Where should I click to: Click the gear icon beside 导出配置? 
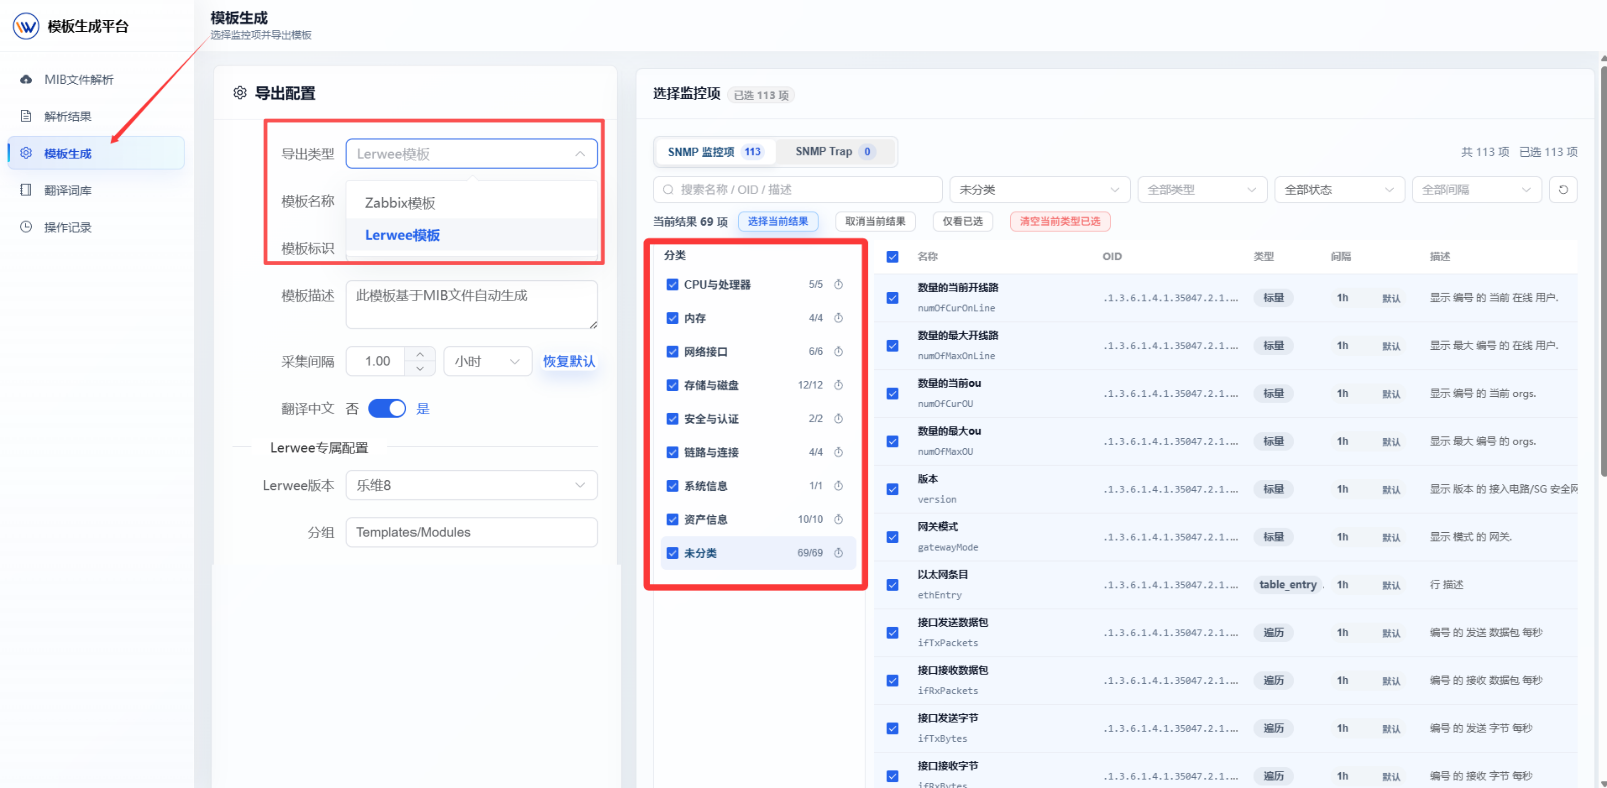pos(240,93)
